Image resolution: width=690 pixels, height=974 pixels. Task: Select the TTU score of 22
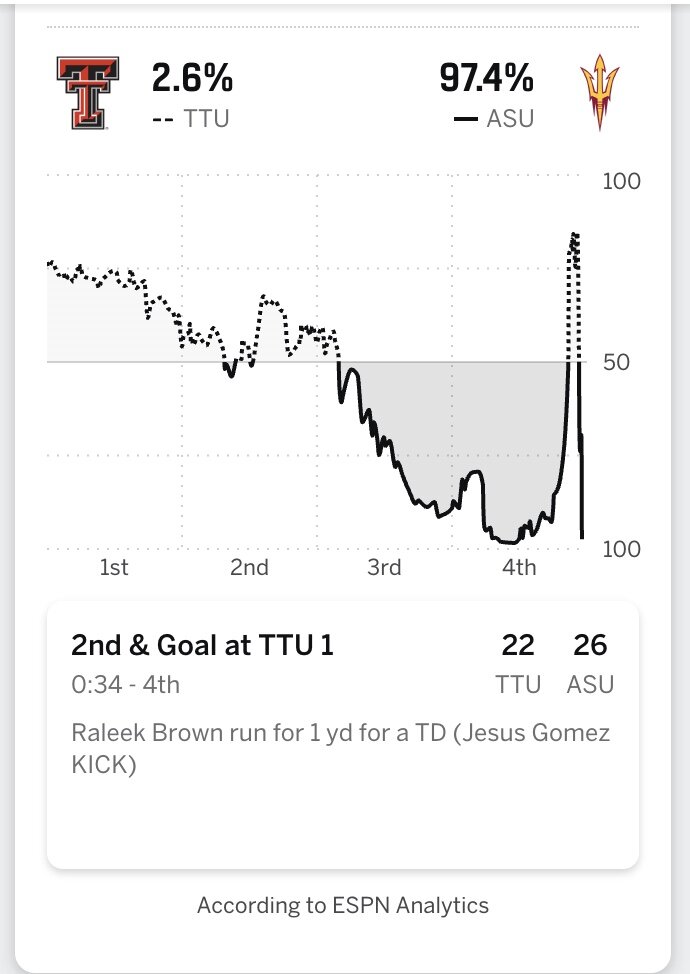pos(518,645)
